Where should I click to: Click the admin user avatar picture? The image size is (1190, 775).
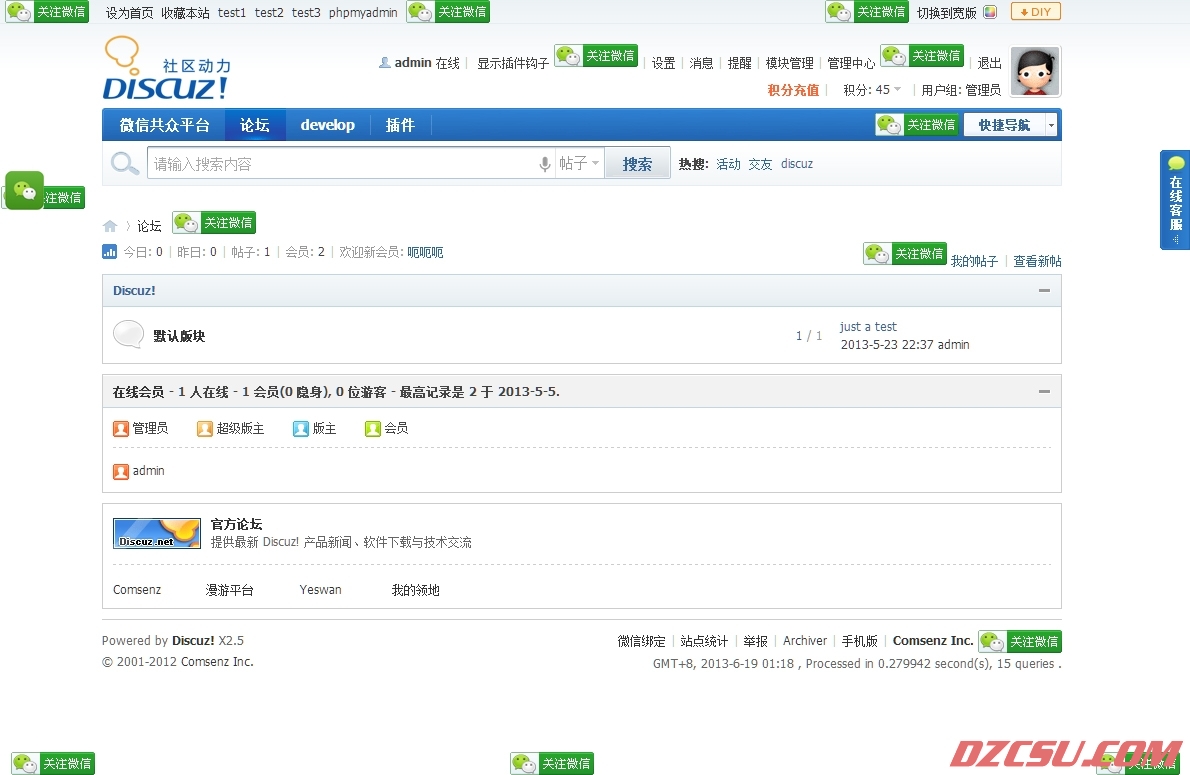click(x=1035, y=71)
